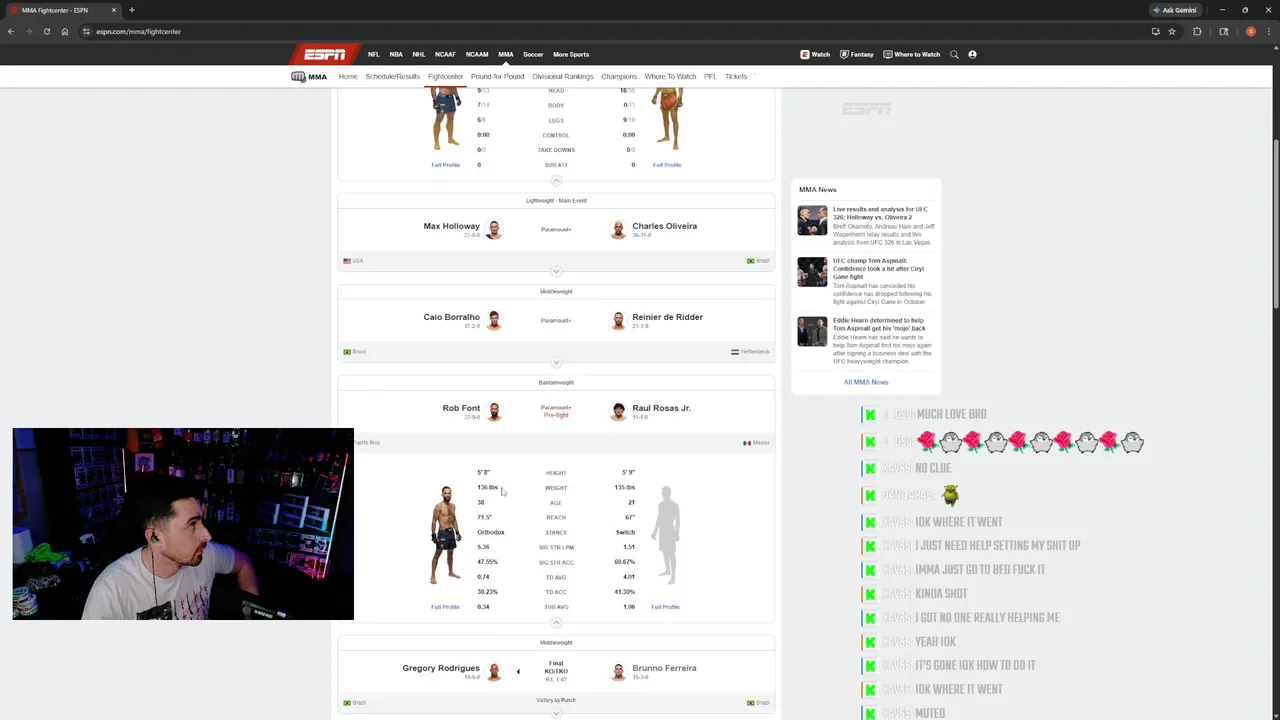Click the Ask Gemini button
The image size is (1280, 720).
1175,10
